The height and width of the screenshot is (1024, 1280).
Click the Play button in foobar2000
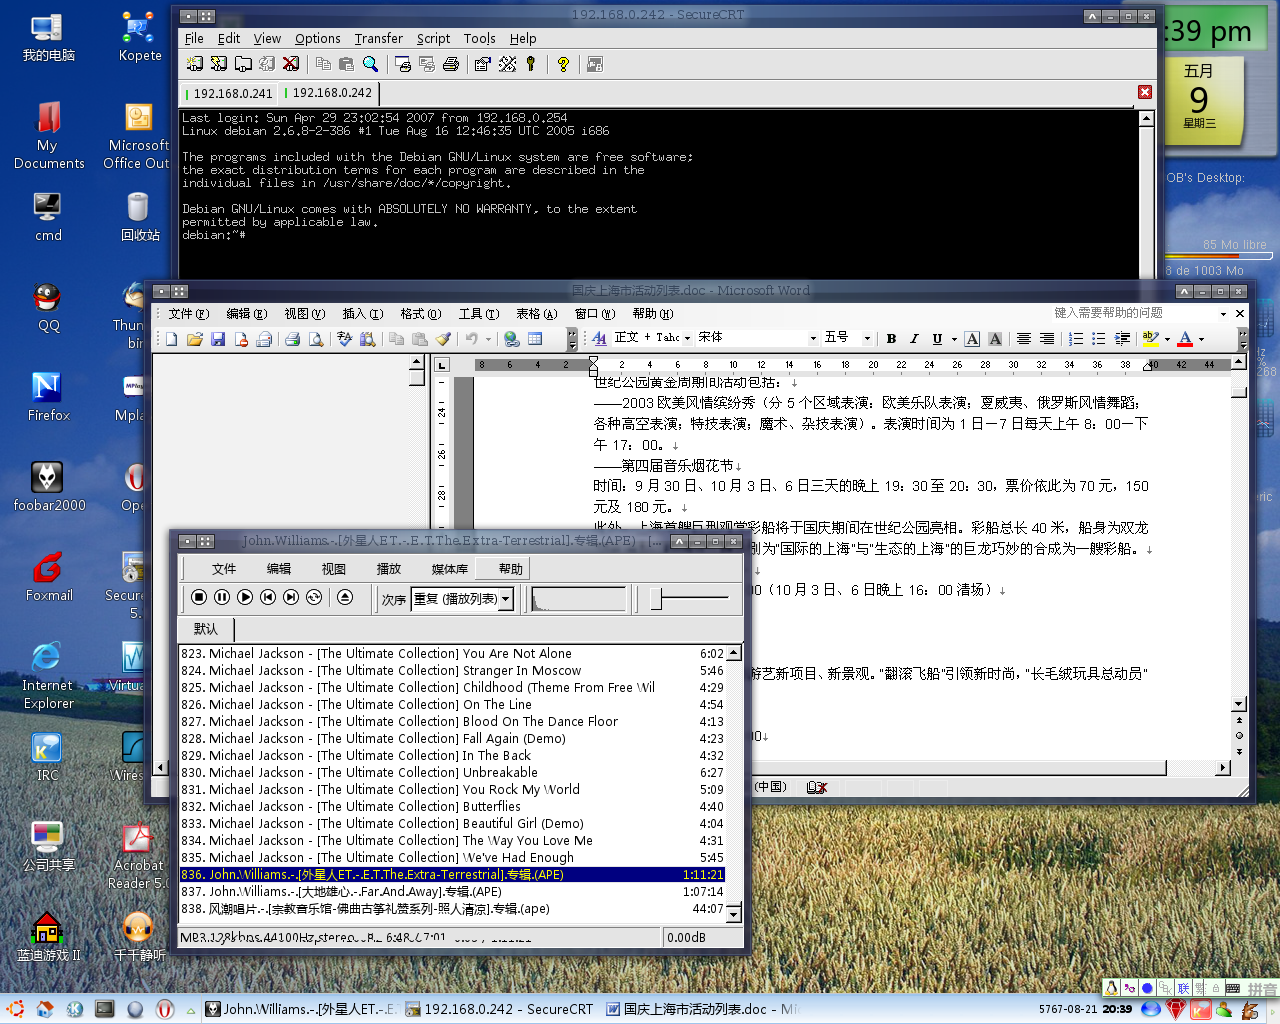point(245,597)
